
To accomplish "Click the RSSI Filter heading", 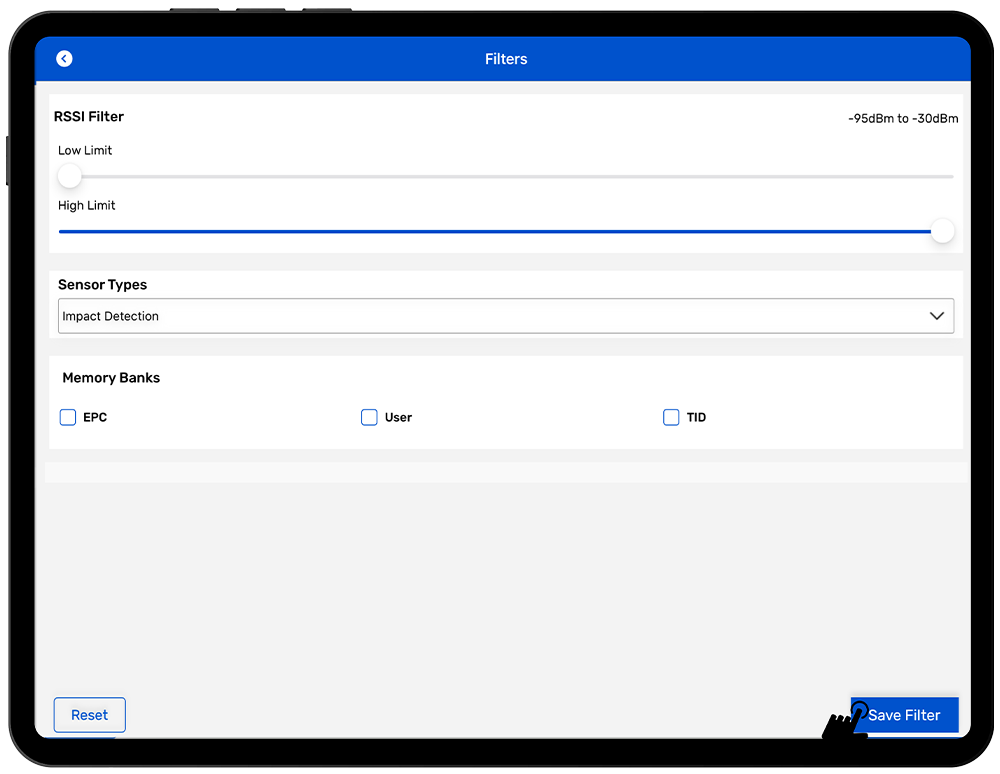I will tap(89, 116).
